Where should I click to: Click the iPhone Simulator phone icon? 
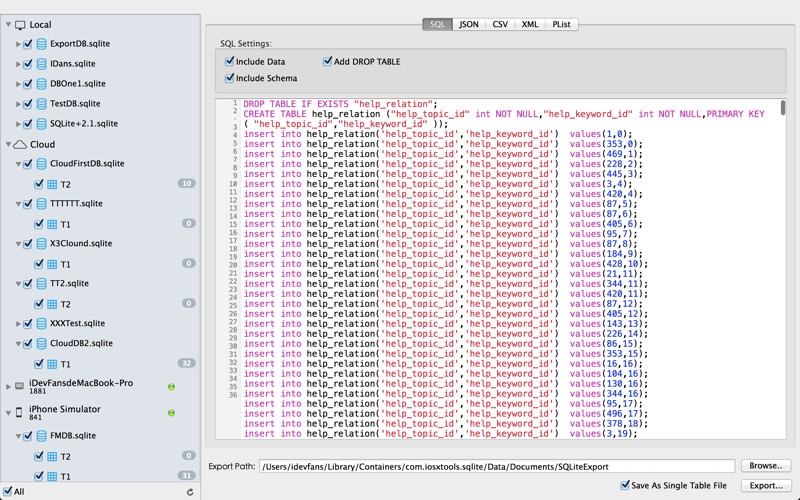[19, 412]
